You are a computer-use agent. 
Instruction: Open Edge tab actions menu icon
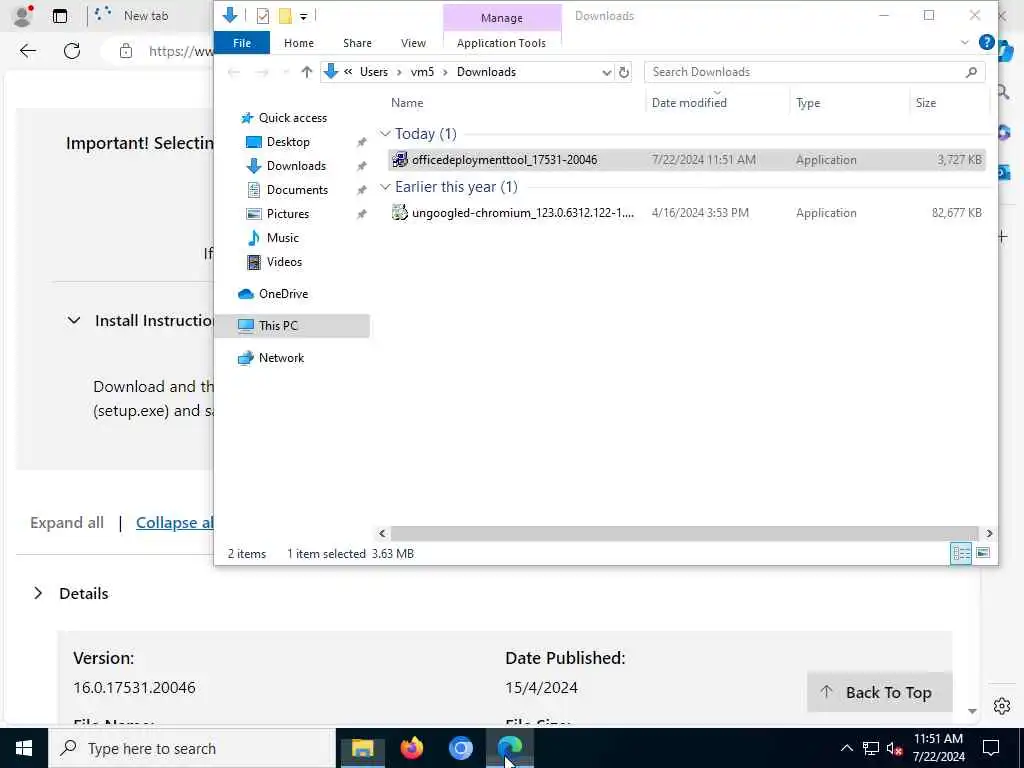[59, 16]
